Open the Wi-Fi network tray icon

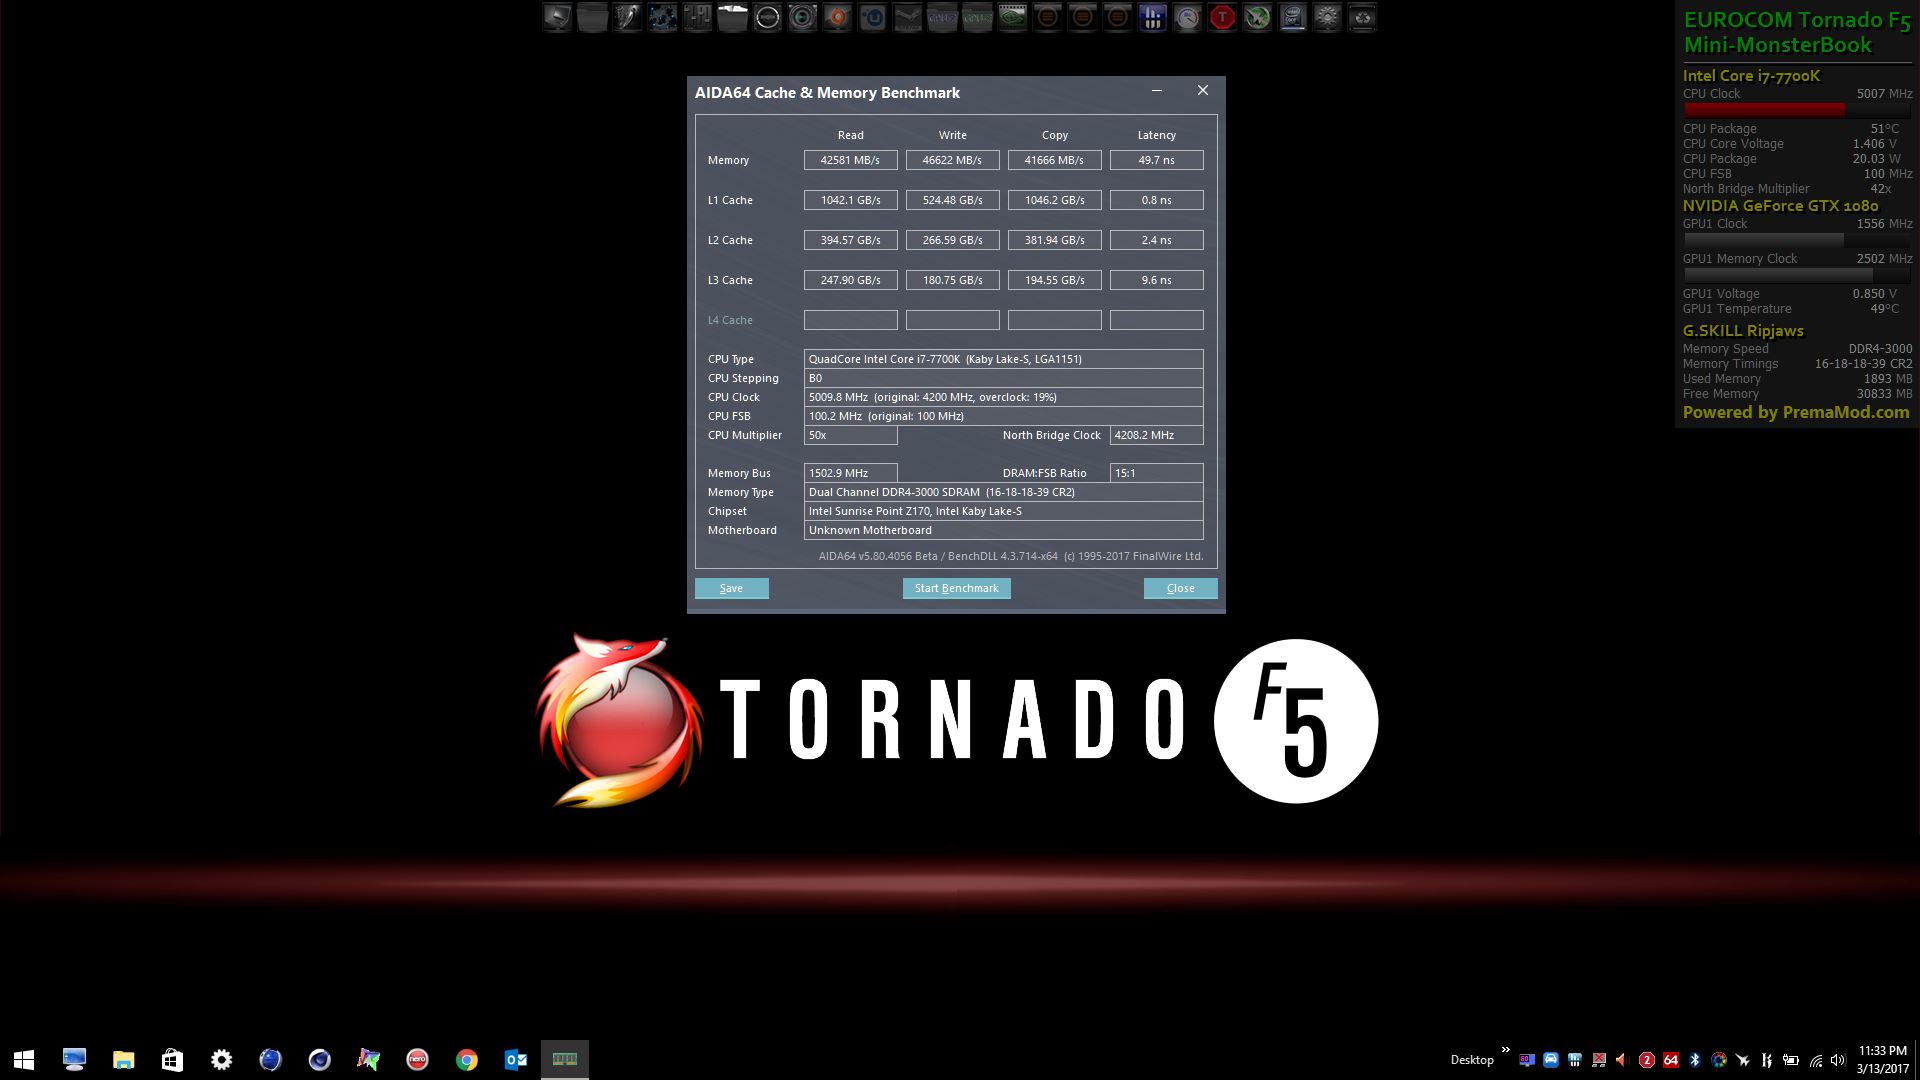(x=1816, y=1060)
